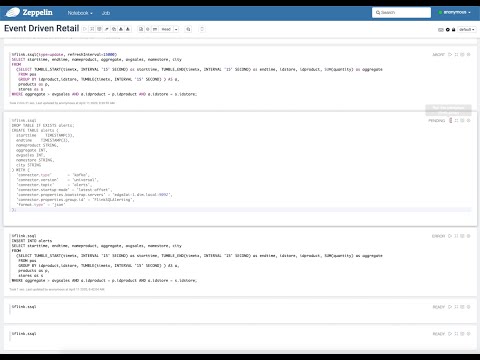Click the ABORT status label
The height and width of the screenshot is (360, 480).
(x=438, y=54)
